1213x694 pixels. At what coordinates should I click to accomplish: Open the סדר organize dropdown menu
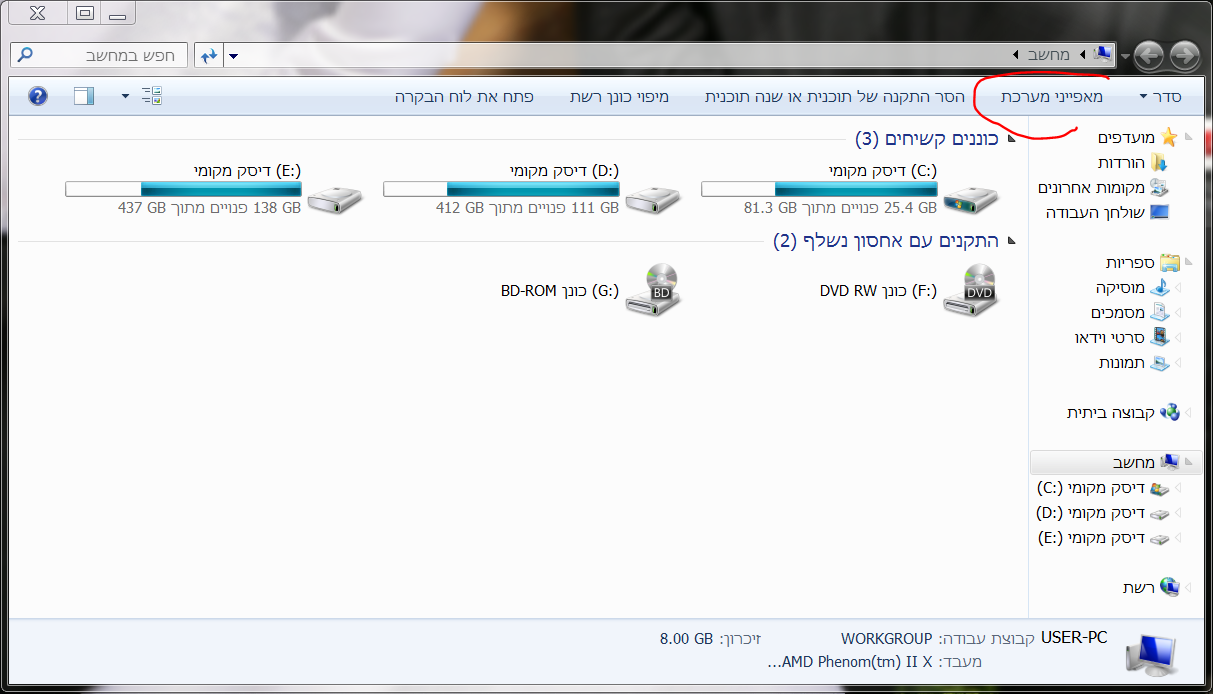(1160, 97)
